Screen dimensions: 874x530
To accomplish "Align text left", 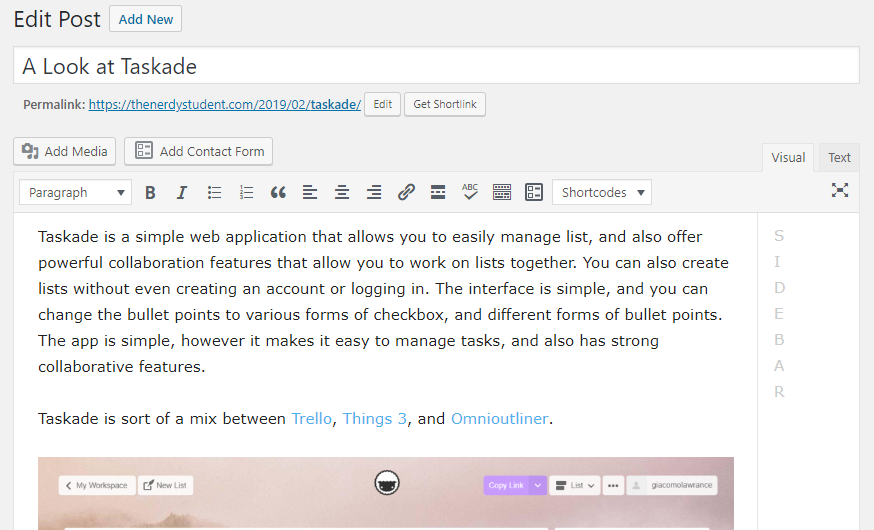I will pyautogui.click(x=310, y=192).
